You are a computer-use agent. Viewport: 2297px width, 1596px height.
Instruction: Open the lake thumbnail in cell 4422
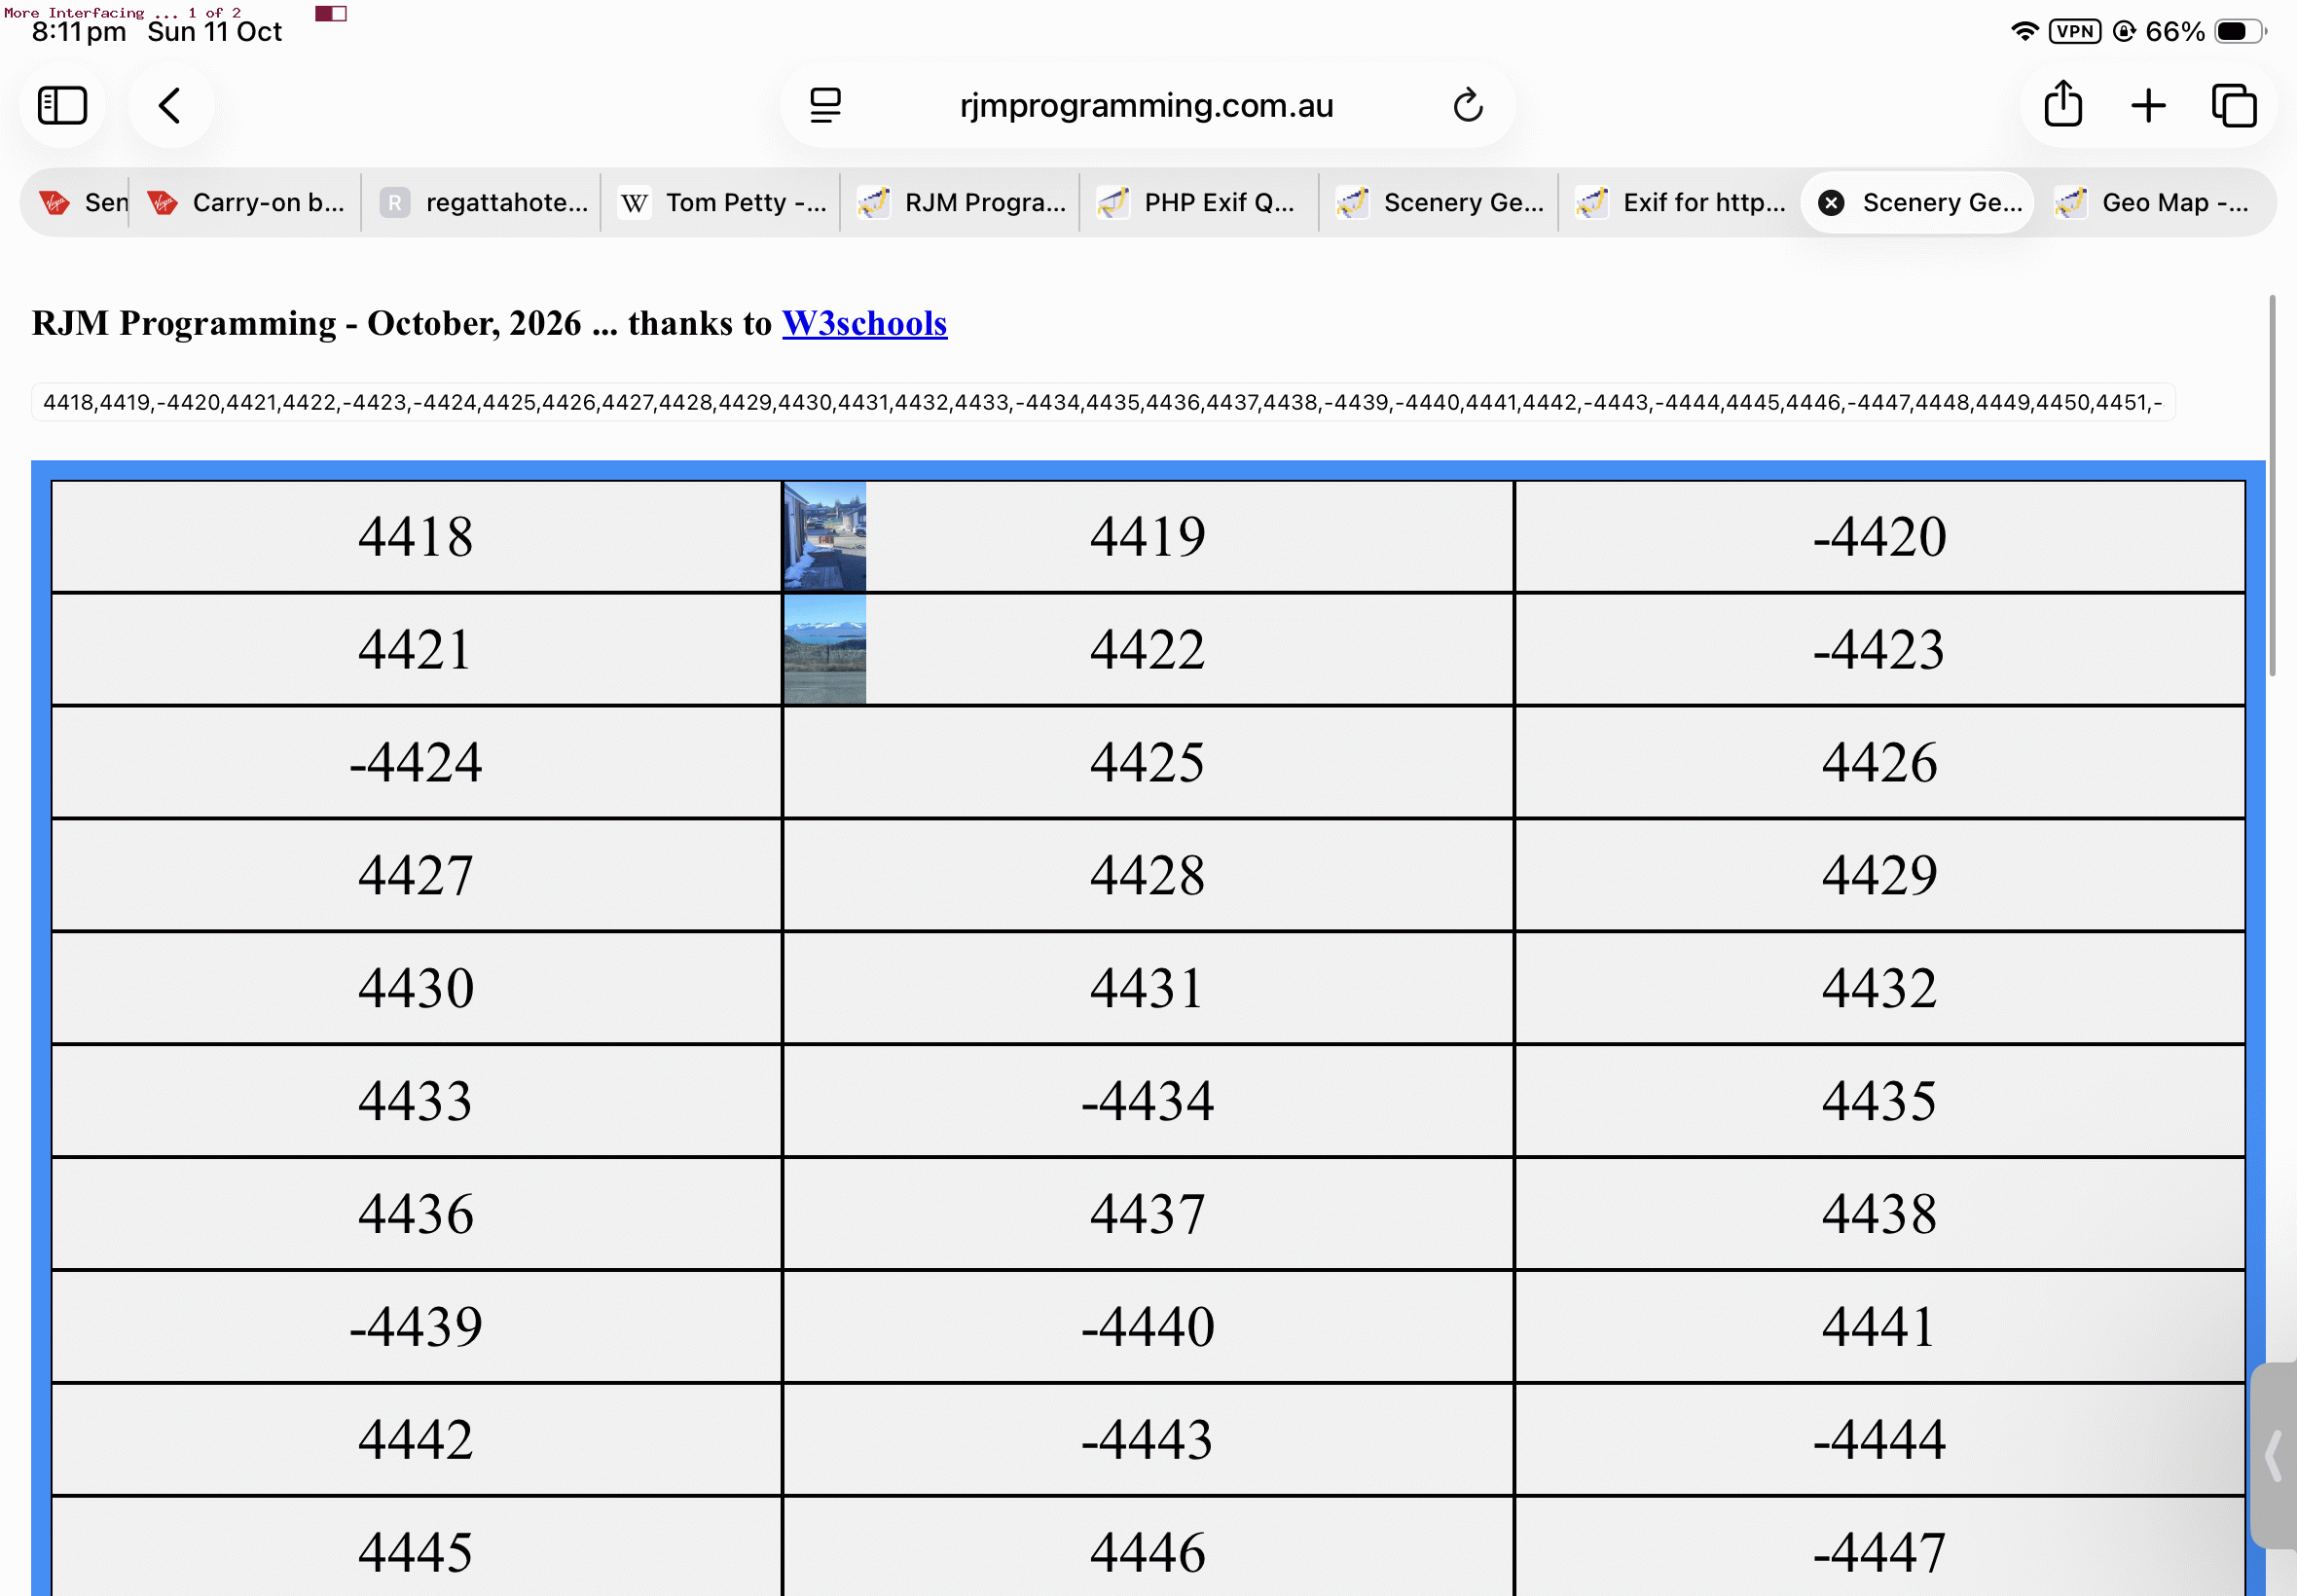click(x=825, y=650)
